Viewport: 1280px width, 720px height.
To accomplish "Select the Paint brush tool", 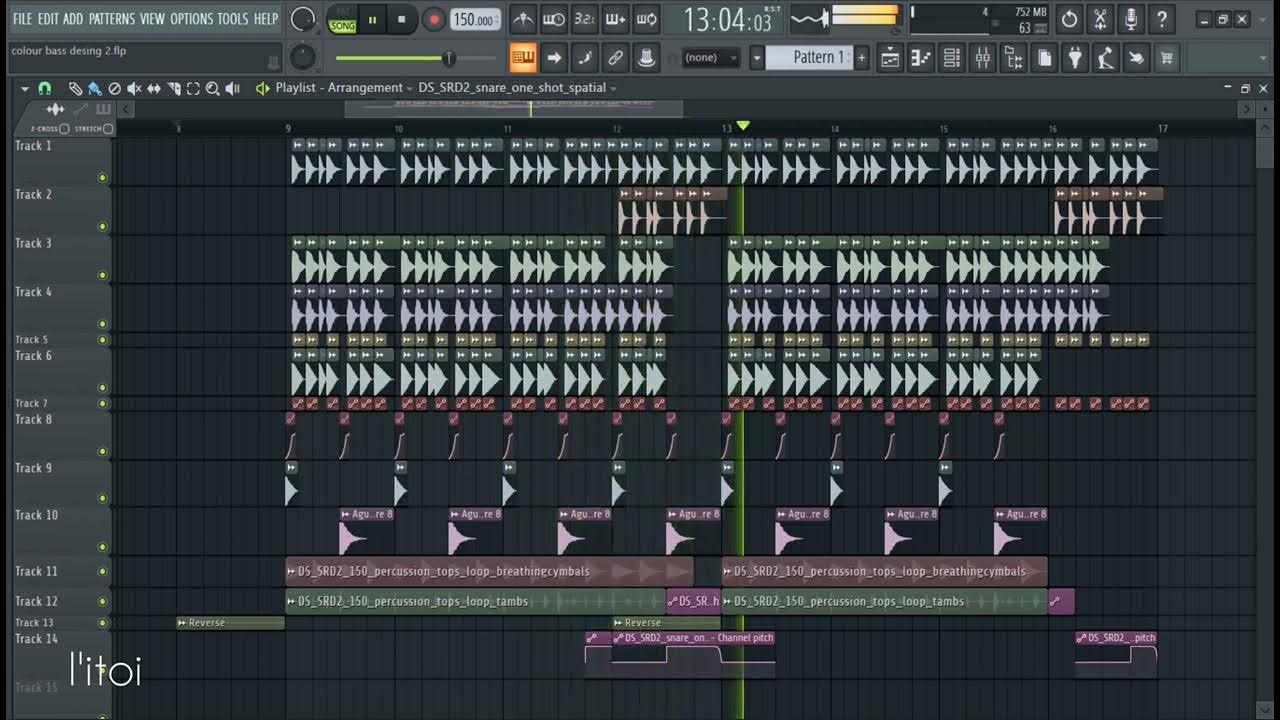I will [94, 88].
